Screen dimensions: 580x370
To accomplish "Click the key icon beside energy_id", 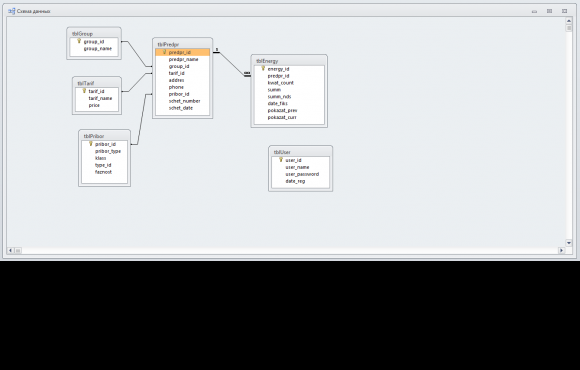I will (x=263, y=68).
